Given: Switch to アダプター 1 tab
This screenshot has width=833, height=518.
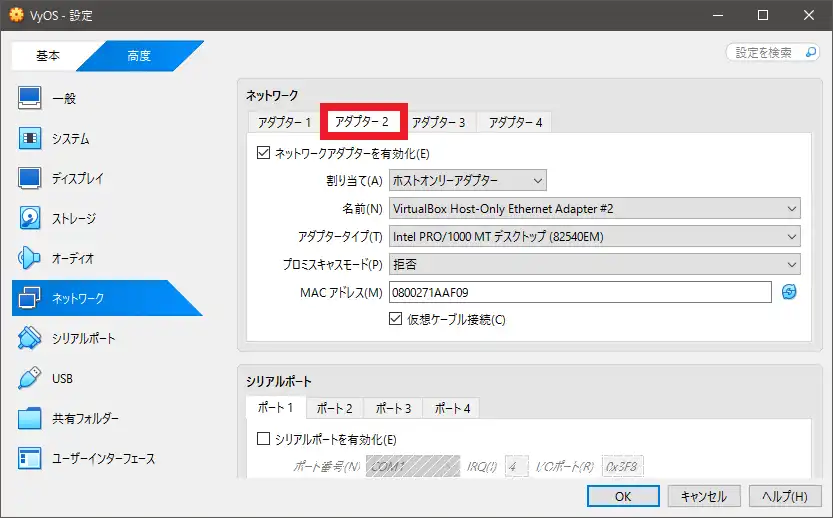Looking at the screenshot, I should pos(284,123).
